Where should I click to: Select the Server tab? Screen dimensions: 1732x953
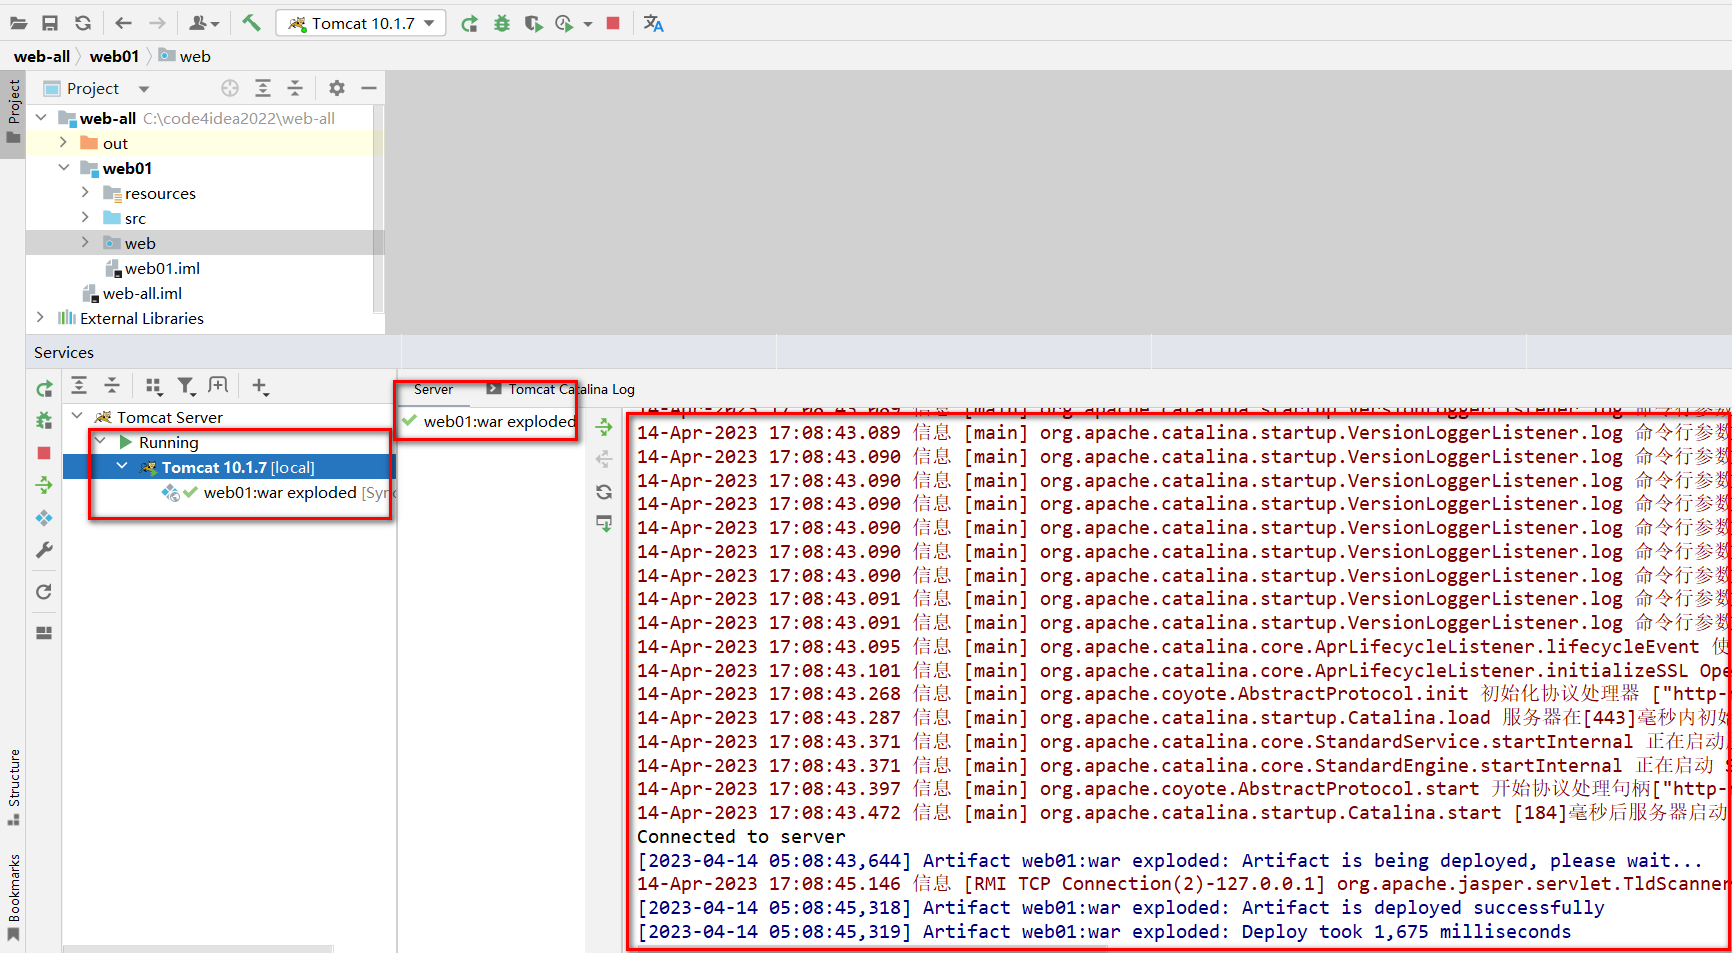(x=433, y=389)
